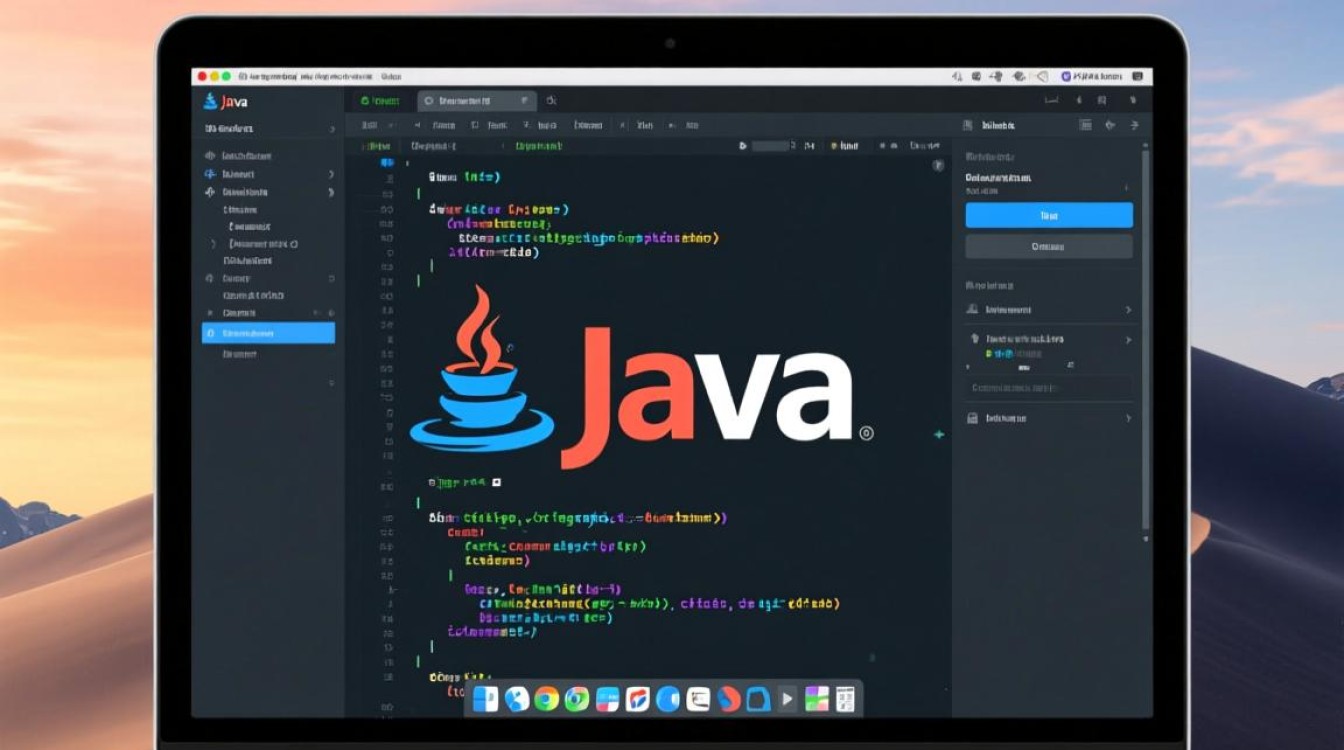The image size is (1344, 750).
Task: Click the colorful grid icon in the dock
Action: [817, 699]
